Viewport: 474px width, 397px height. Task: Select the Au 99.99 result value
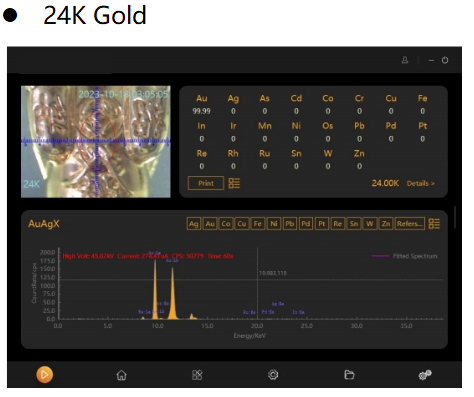(201, 111)
